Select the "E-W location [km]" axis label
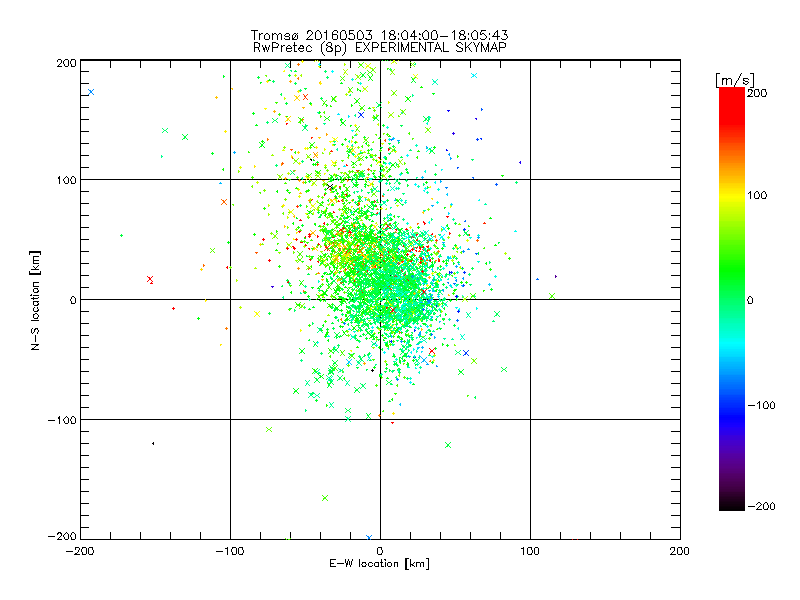The width and height of the screenshot is (800, 600). pyautogui.click(x=379, y=564)
